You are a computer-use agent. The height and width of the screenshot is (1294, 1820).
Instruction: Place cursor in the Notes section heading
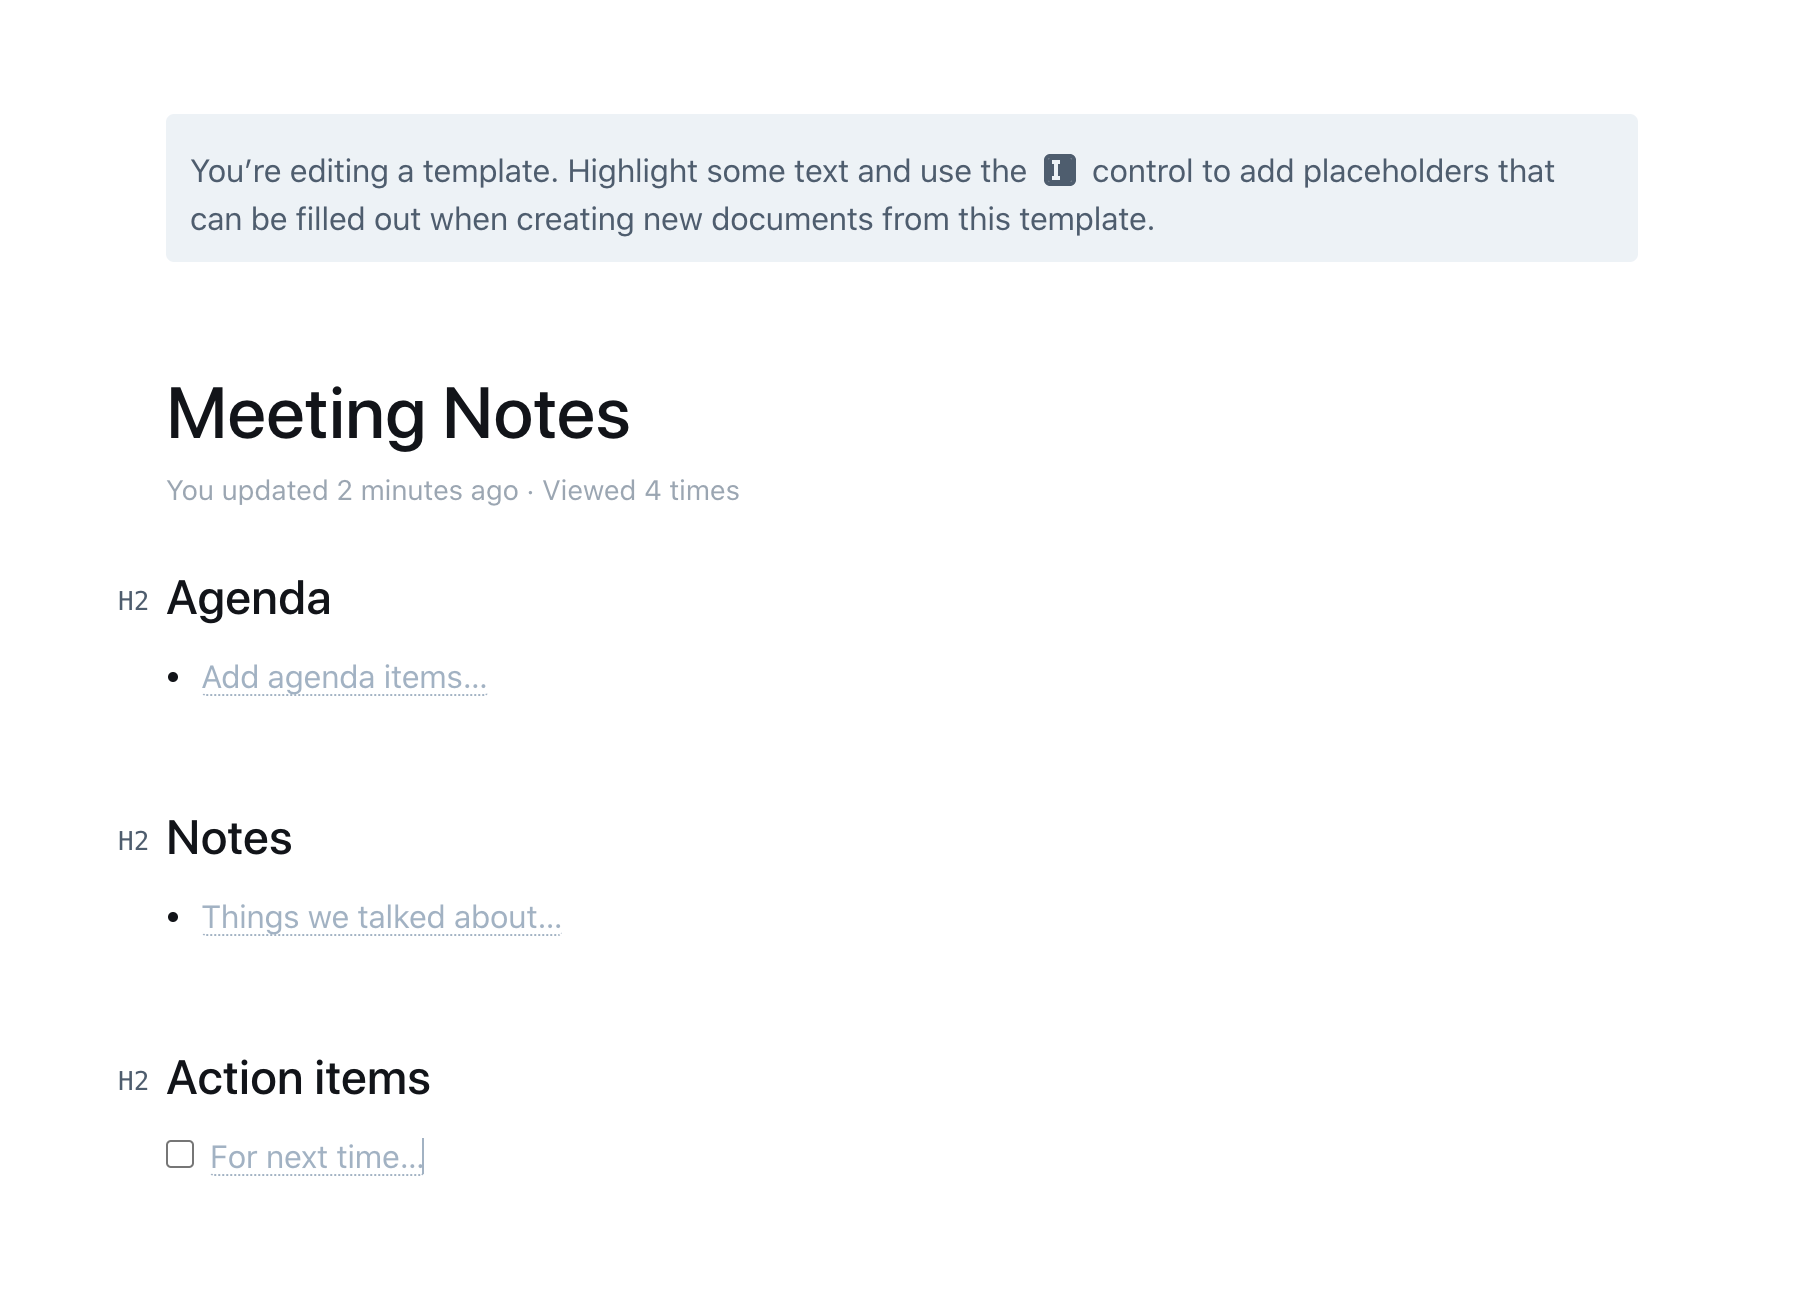tap(229, 839)
